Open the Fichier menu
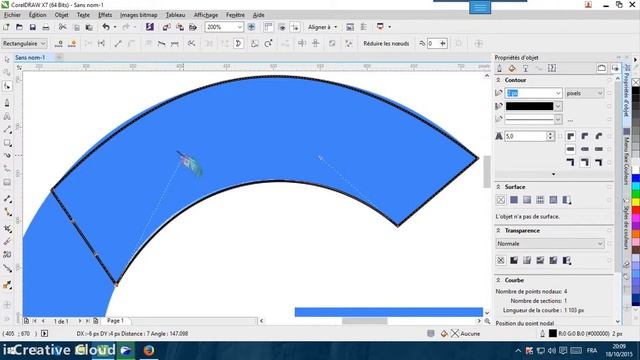The width and height of the screenshot is (640, 360). coord(12,15)
